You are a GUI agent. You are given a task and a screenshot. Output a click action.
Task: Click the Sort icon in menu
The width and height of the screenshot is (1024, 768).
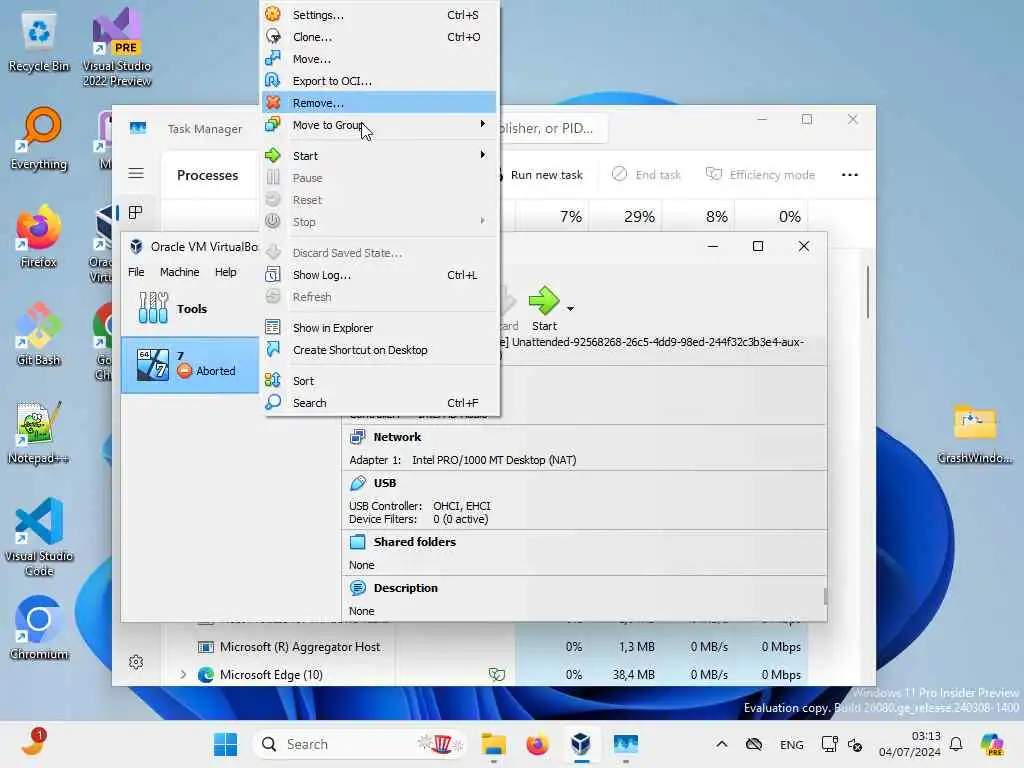[x=273, y=380]
